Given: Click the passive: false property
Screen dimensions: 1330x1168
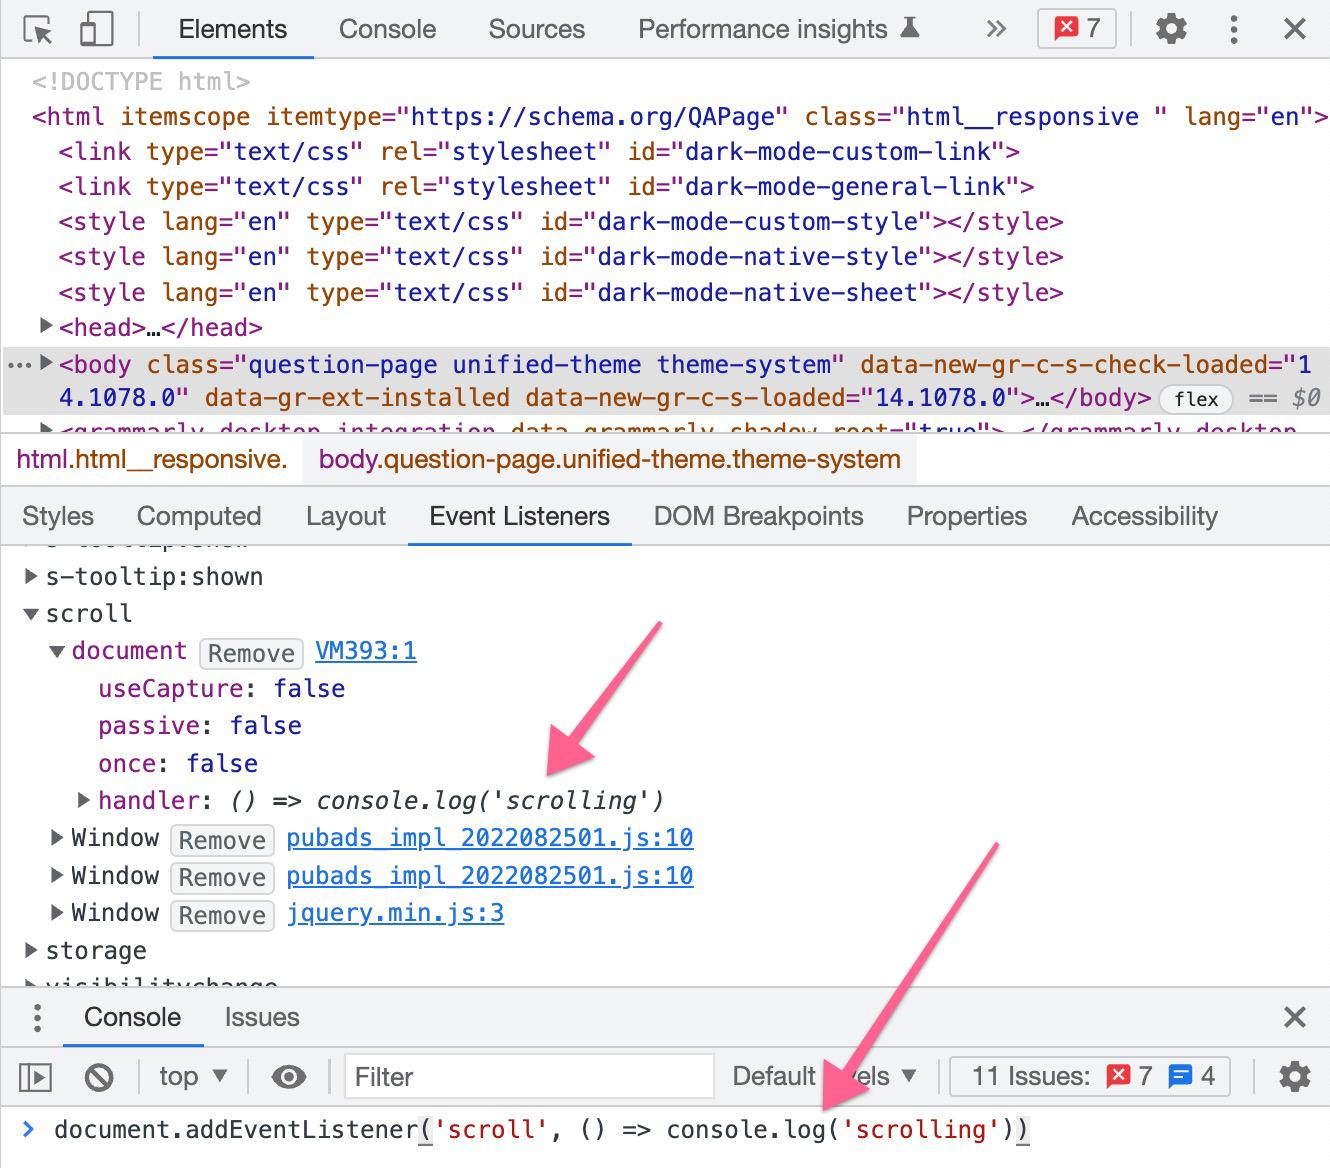Looking at the screenshot, I should [x=199, y=725].
